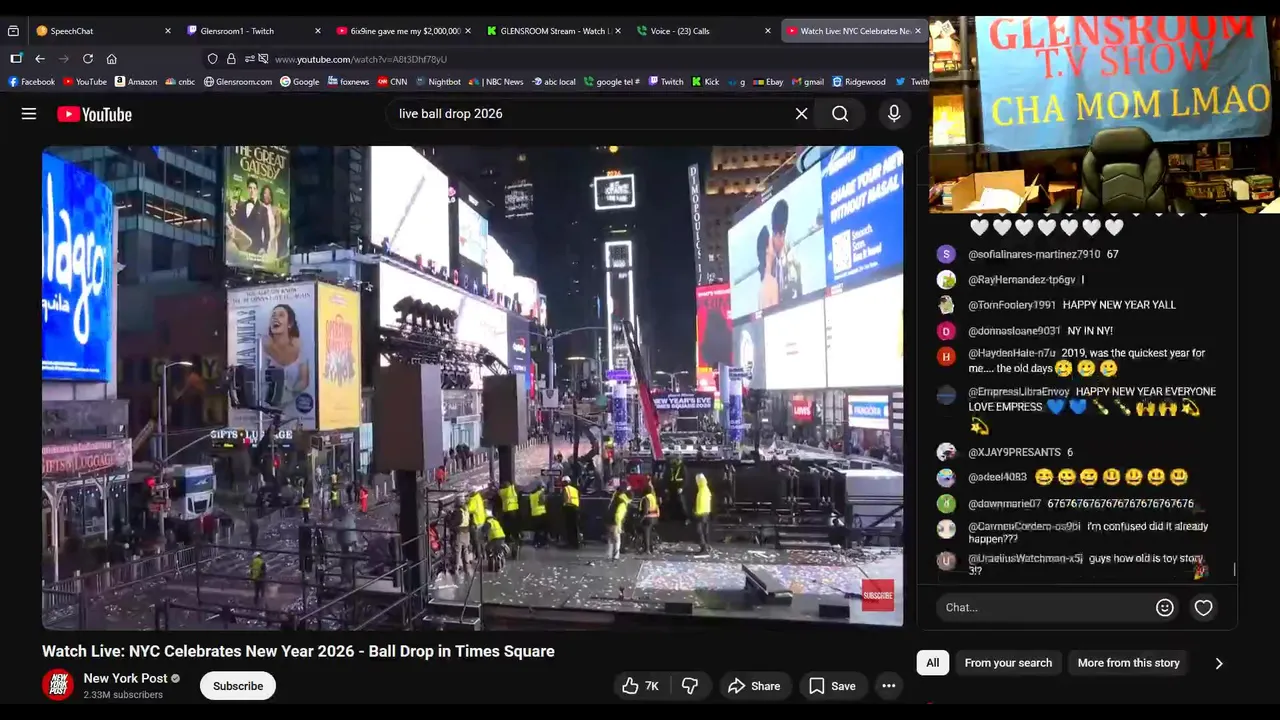1280x720 pixels.
Task: Open the Kick bookmark
Action: click(706, 82)
